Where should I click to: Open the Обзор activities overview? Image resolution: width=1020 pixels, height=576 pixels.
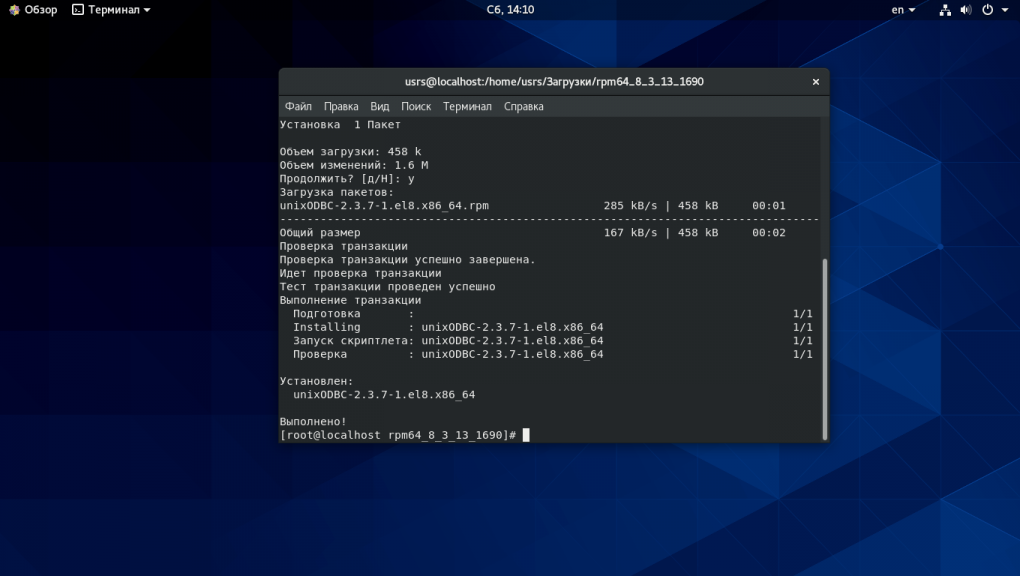(x=40, y=10)
